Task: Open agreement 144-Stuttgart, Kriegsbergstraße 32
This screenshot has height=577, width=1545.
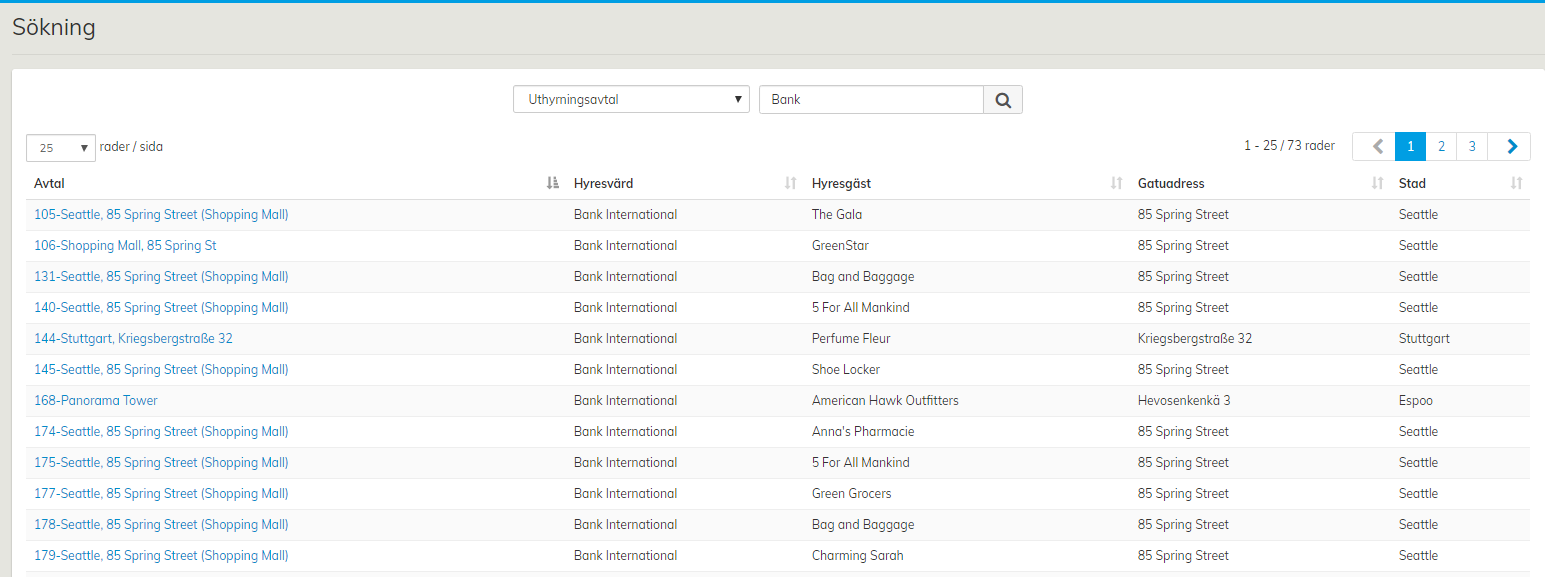Action: (x=133, y=338)
